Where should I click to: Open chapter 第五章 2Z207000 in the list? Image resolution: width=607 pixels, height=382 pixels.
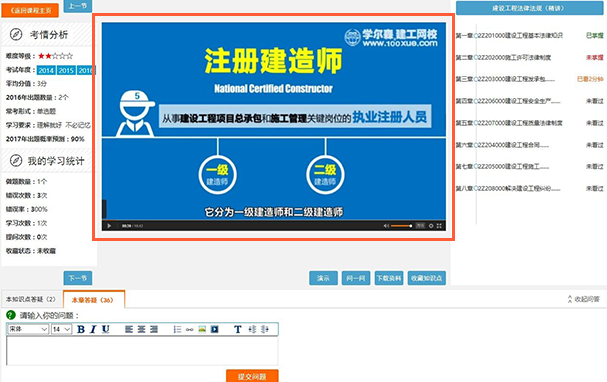pyautogui.click(x=509, y=123)
